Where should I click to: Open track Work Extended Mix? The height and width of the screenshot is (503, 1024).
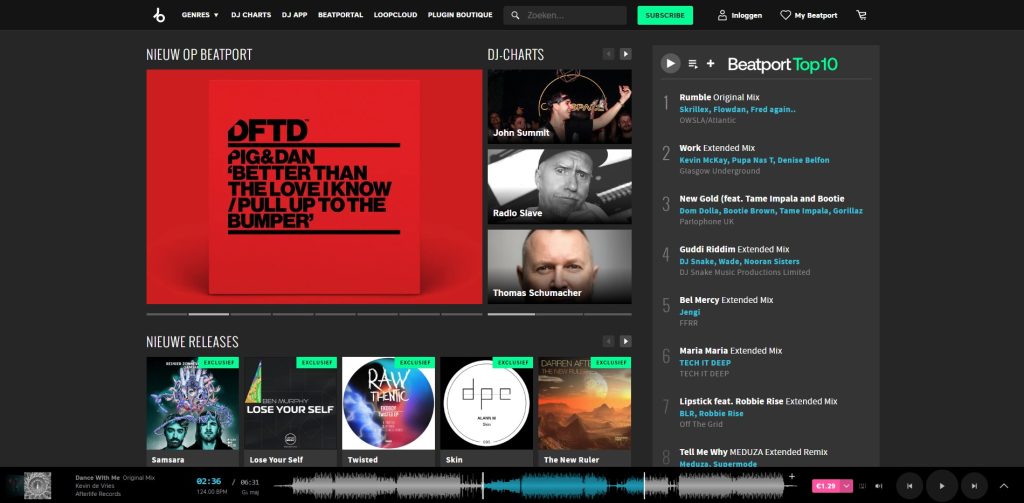[717, 148]
